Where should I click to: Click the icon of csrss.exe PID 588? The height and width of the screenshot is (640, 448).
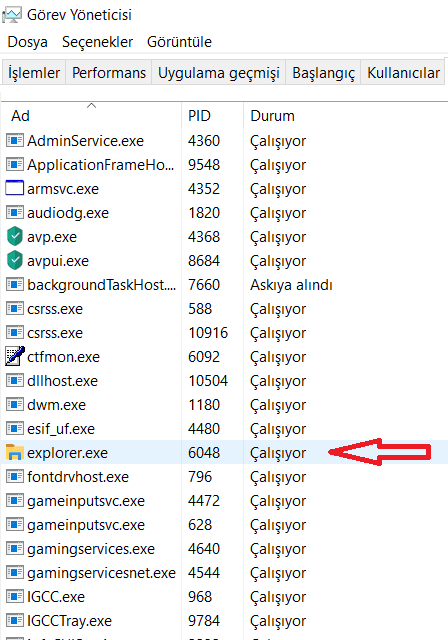pyautogui.click(x=15, y=309)
